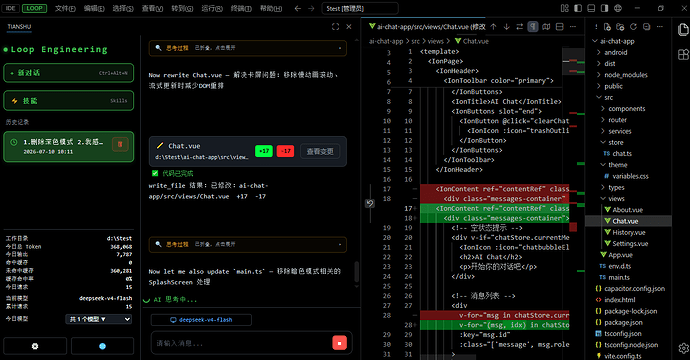Stop generation with the red stop button
Viewport: 690px width, 360px height.
coord(339,343)
